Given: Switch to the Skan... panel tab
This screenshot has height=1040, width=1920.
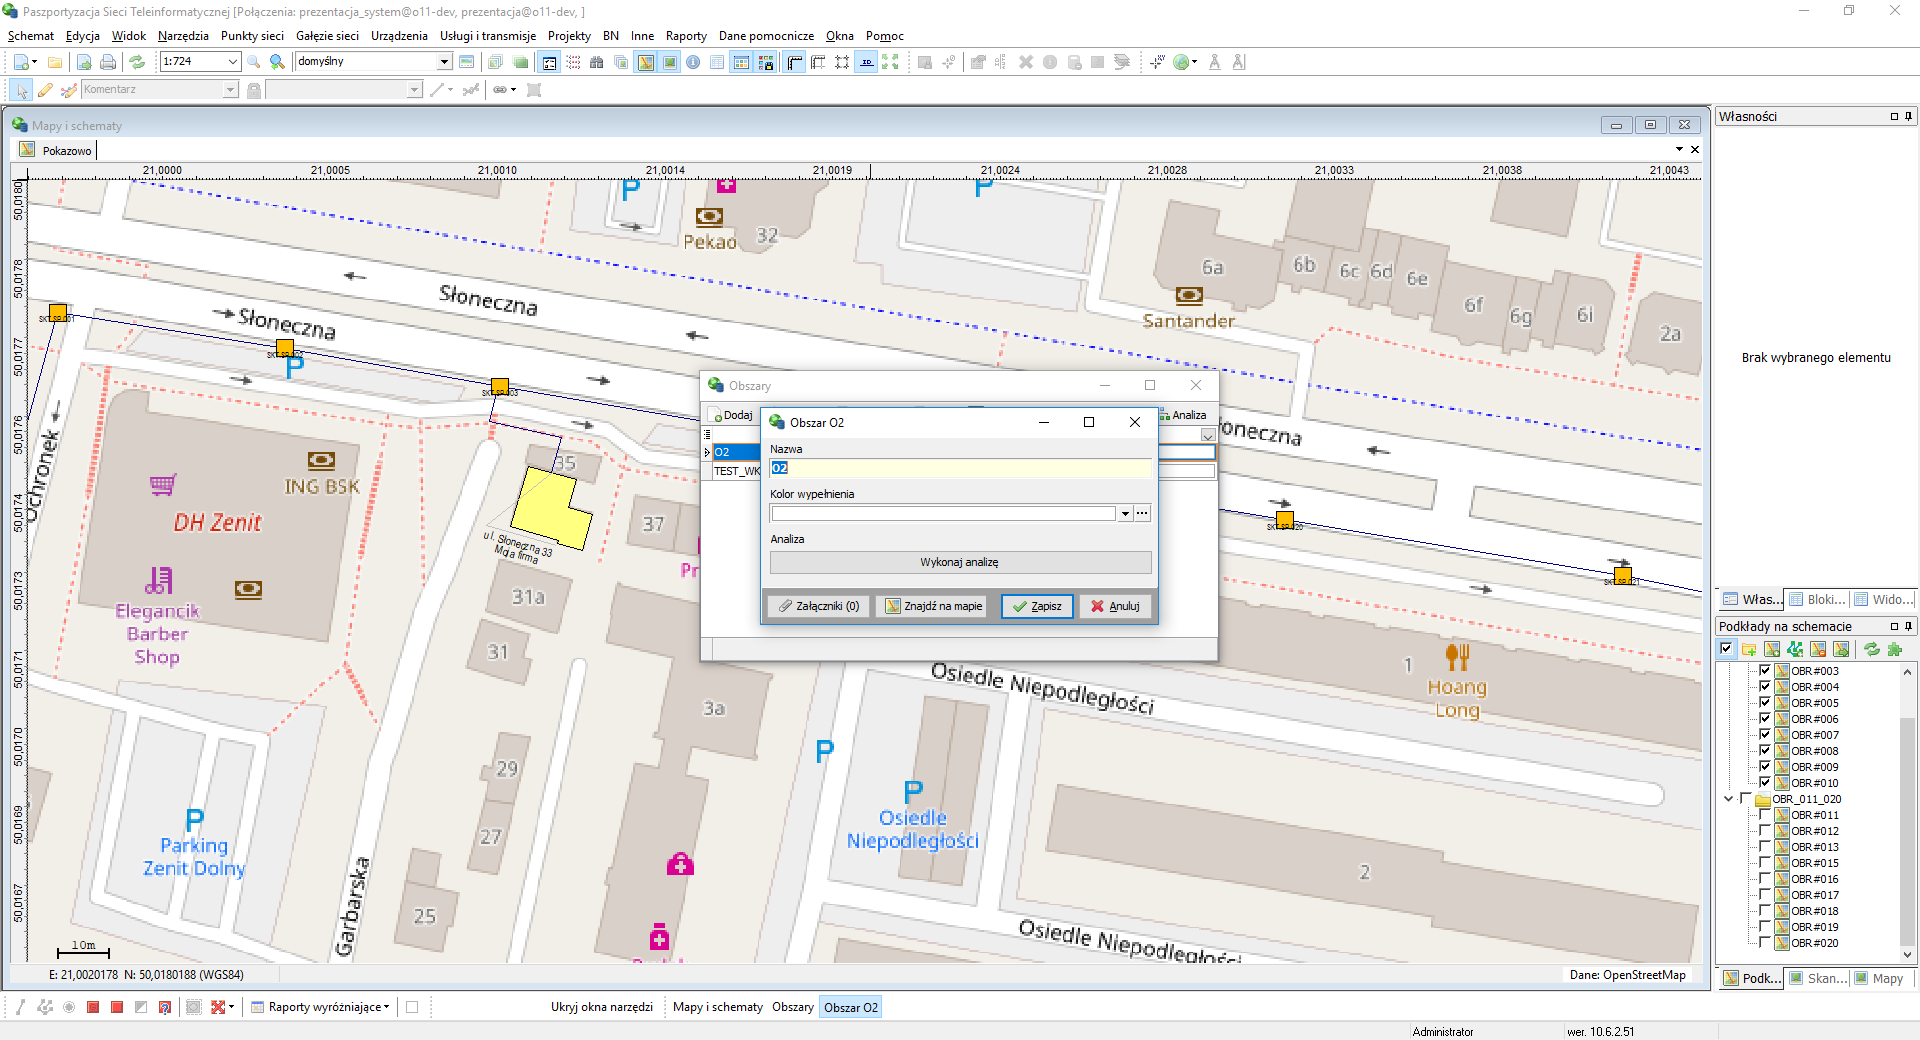Looking at the screenshot, I should coord(1818,978).
